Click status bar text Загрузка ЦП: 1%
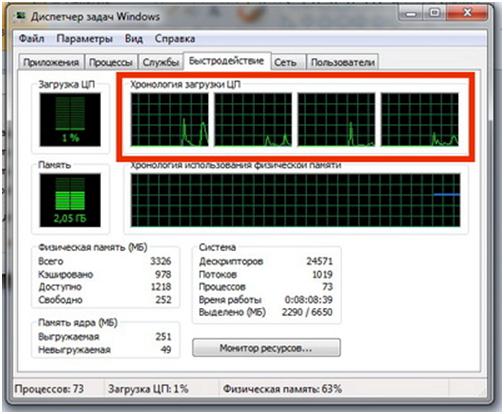The width and height of the screenshot is (504, 414). pos(148,389)
